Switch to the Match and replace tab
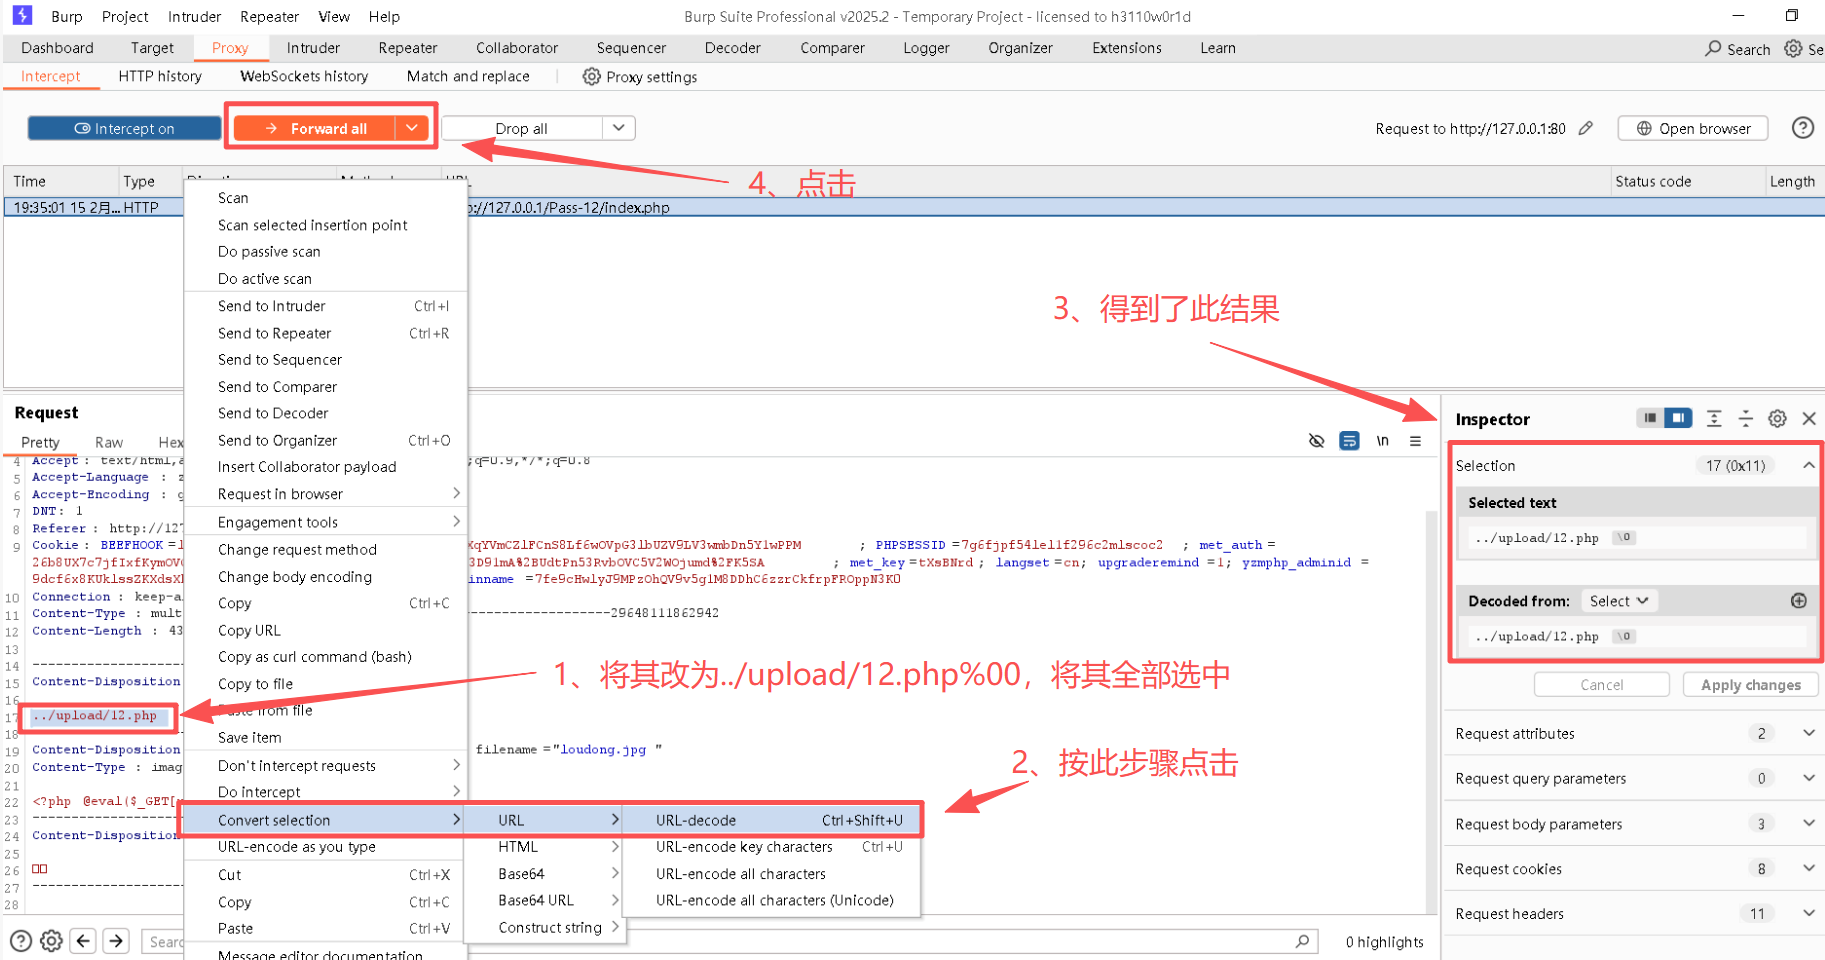This screenshot has width=1825, height=960. (x=468, y=76)
